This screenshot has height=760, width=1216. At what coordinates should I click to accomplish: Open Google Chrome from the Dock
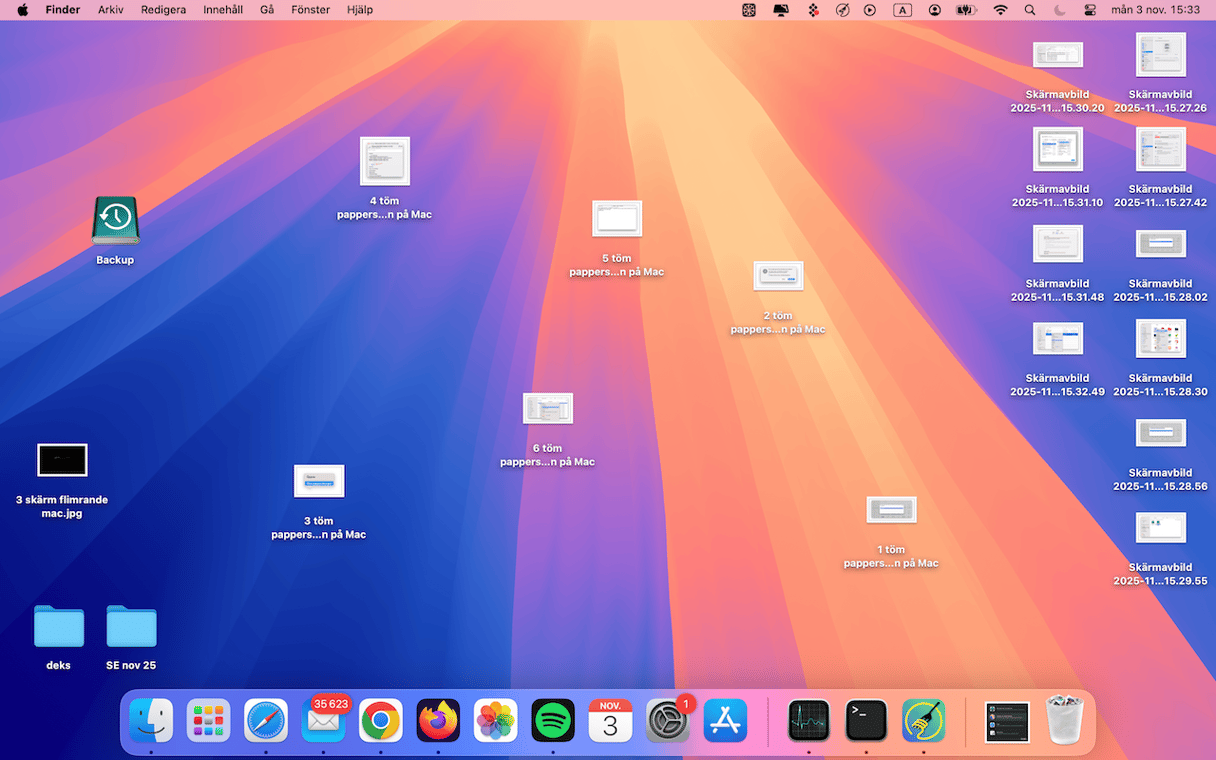point(381,720)
